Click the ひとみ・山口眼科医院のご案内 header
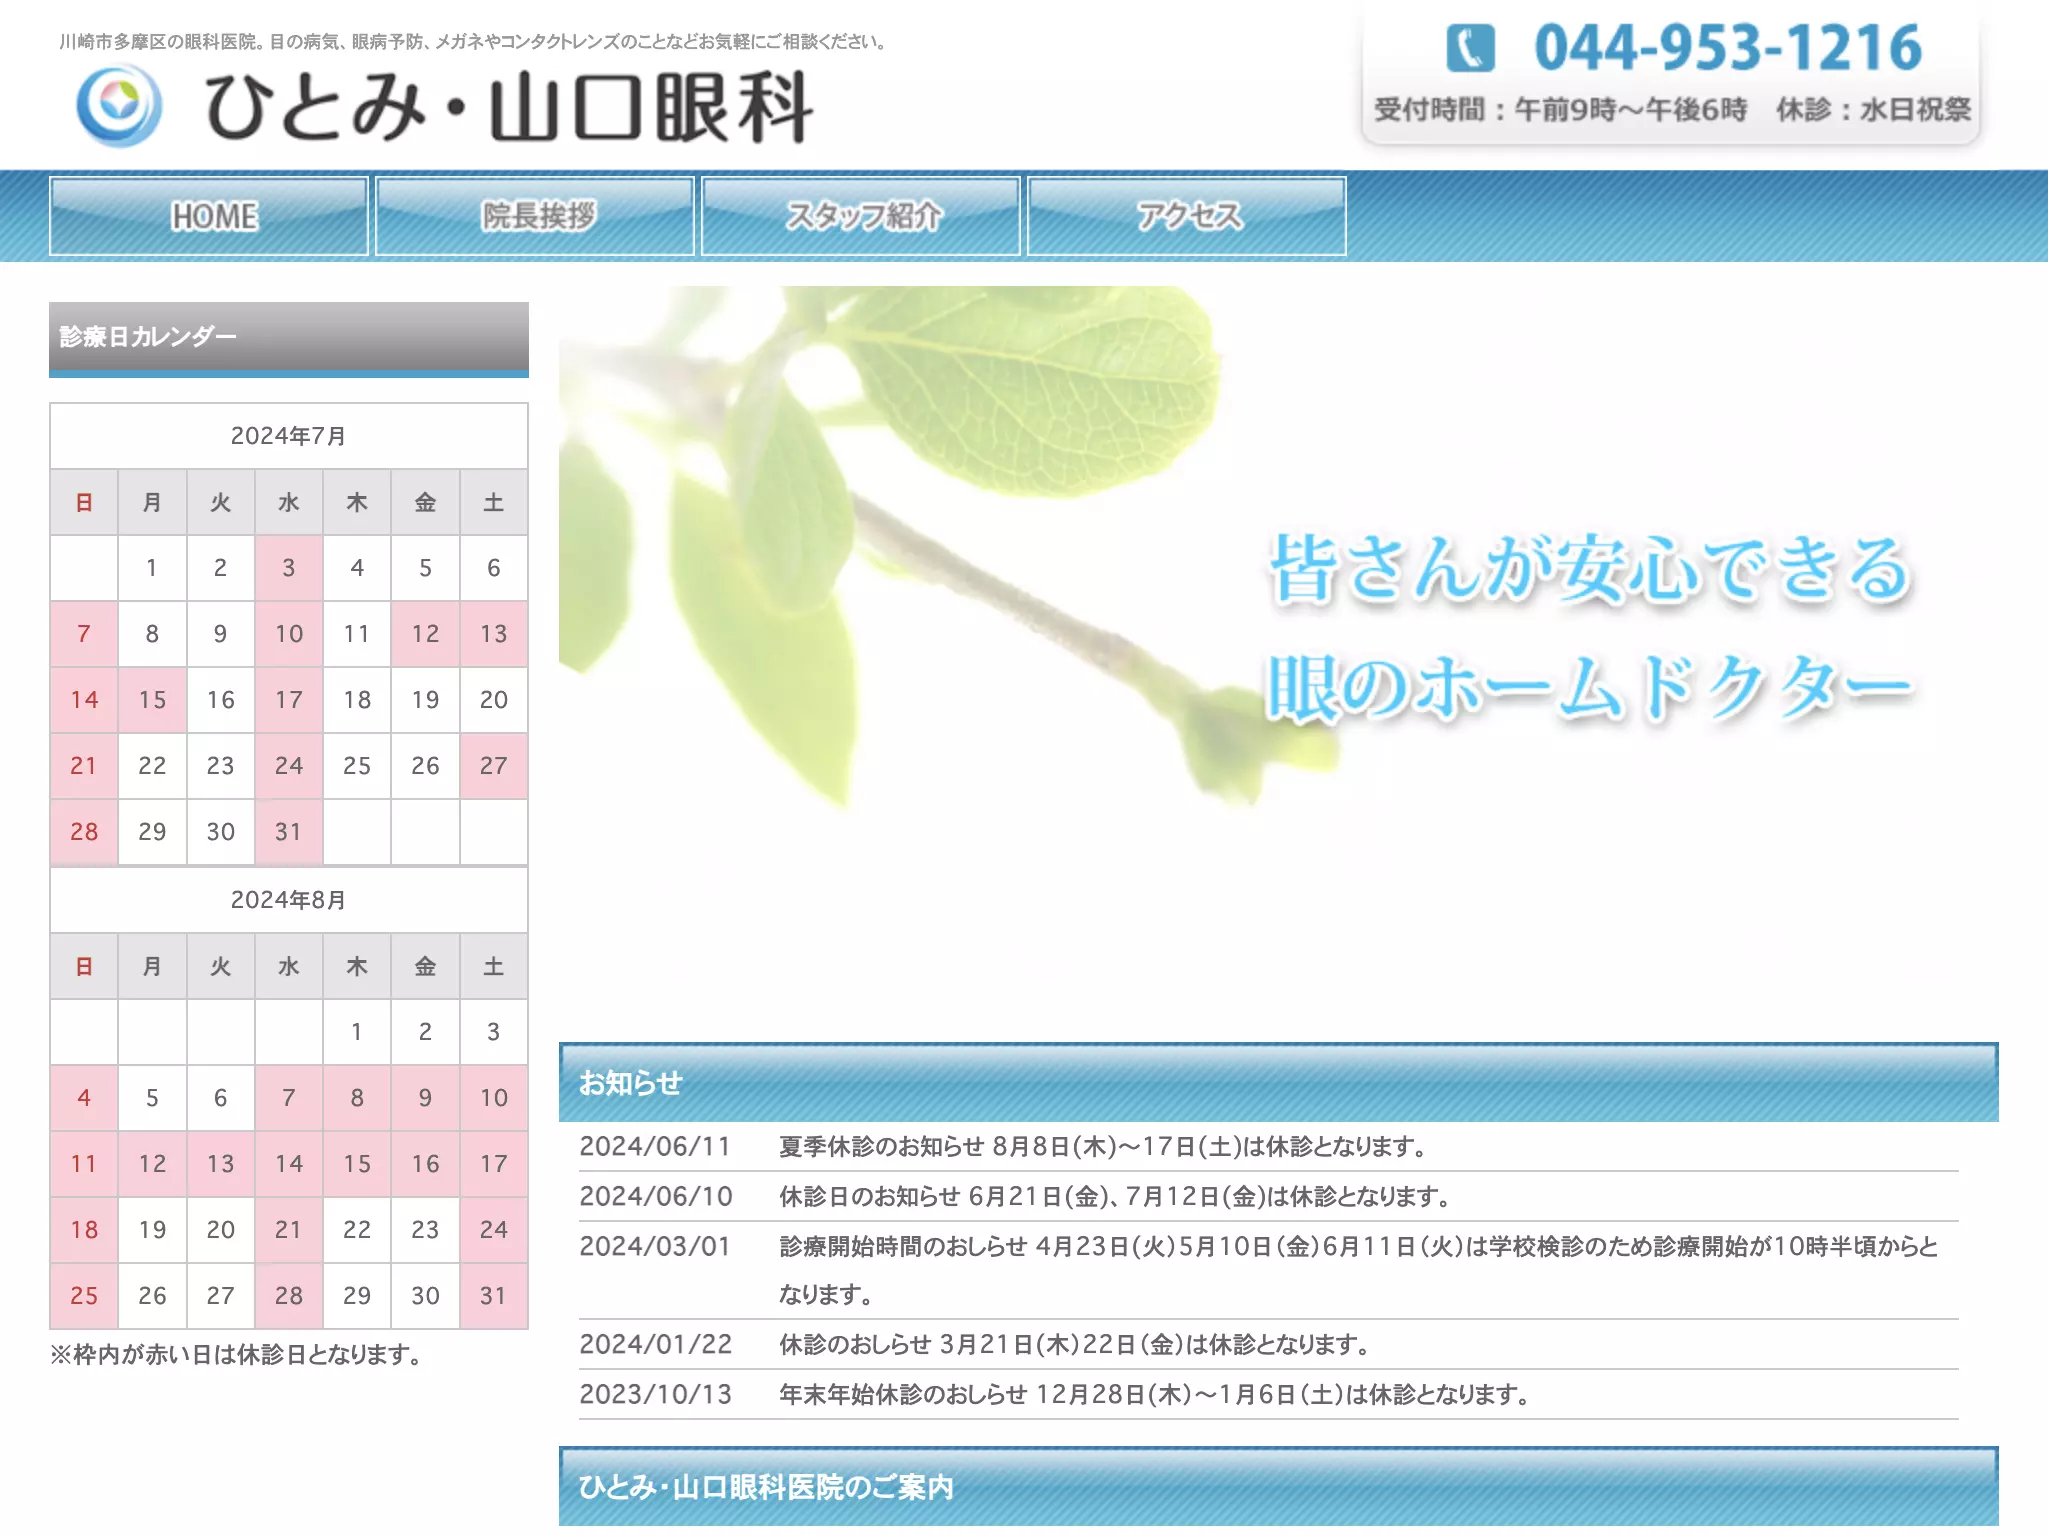The height and width of the screenshot is (1536, 2048). tap(1278, 1487)
